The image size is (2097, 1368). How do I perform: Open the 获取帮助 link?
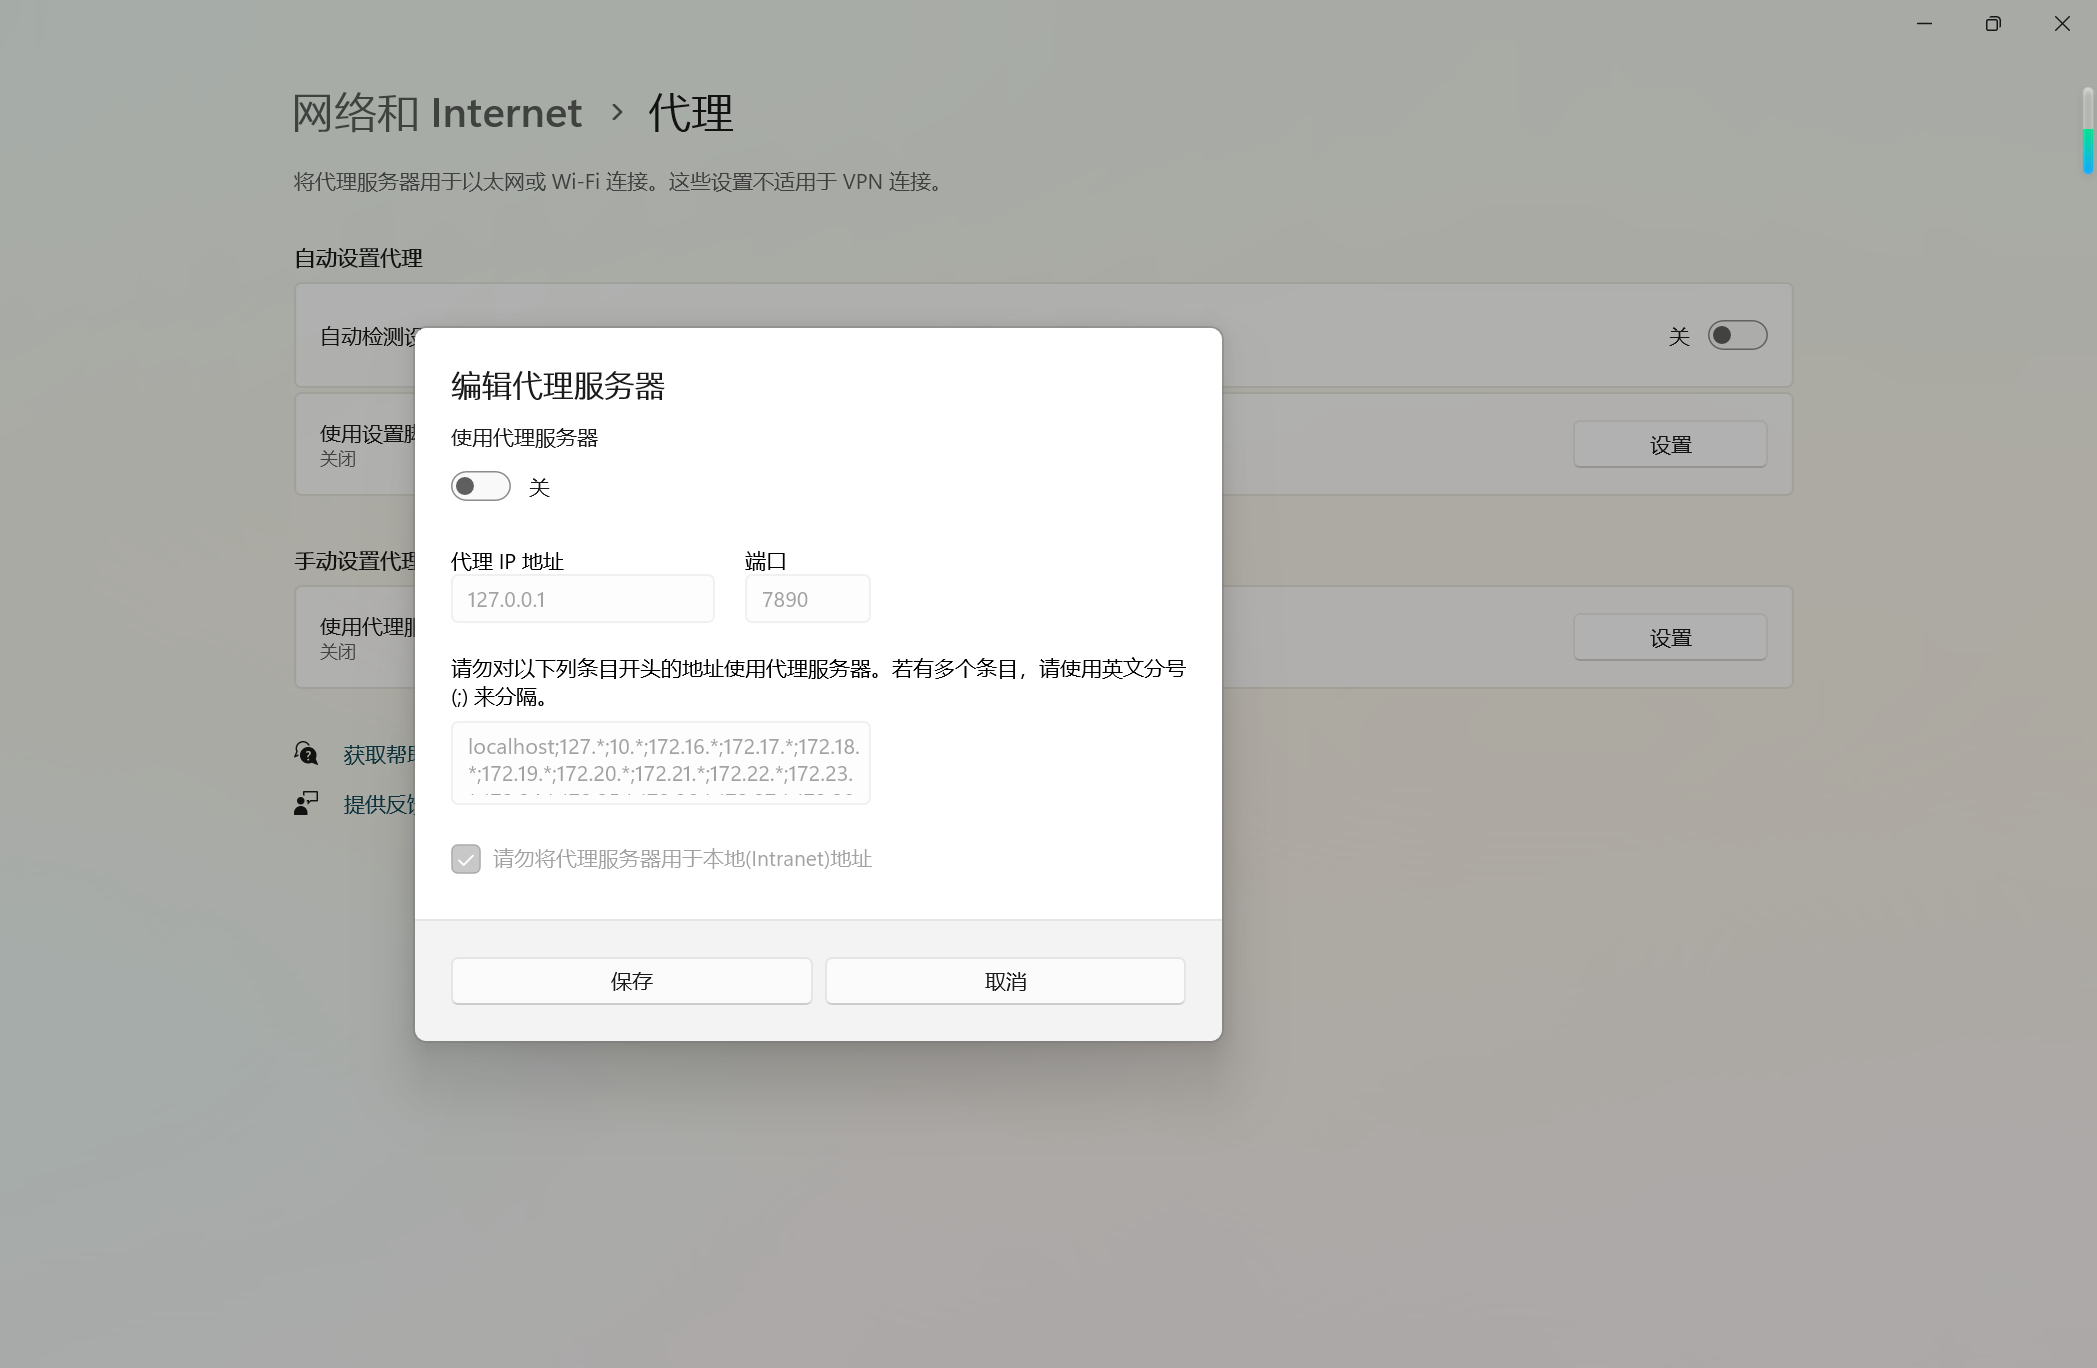[378, 755]
